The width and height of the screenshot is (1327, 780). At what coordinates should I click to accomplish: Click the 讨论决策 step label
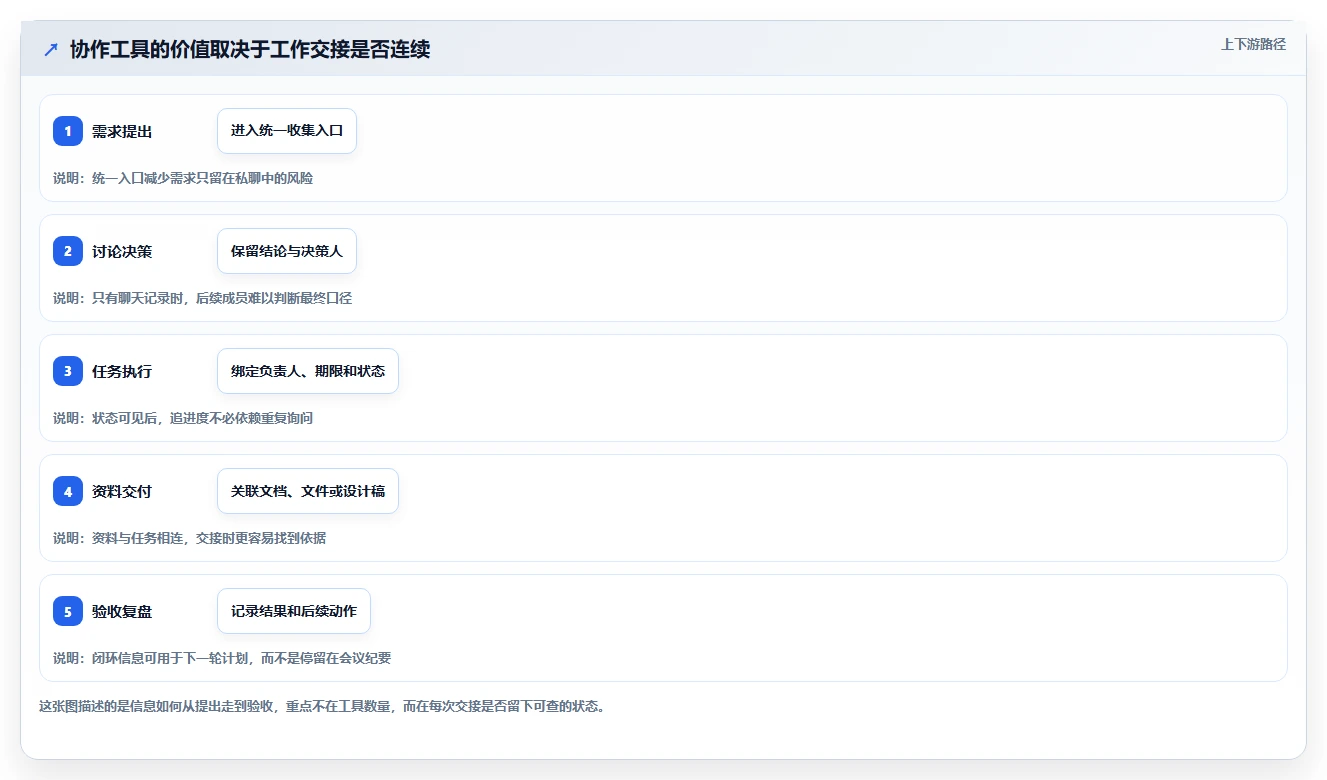122,251
